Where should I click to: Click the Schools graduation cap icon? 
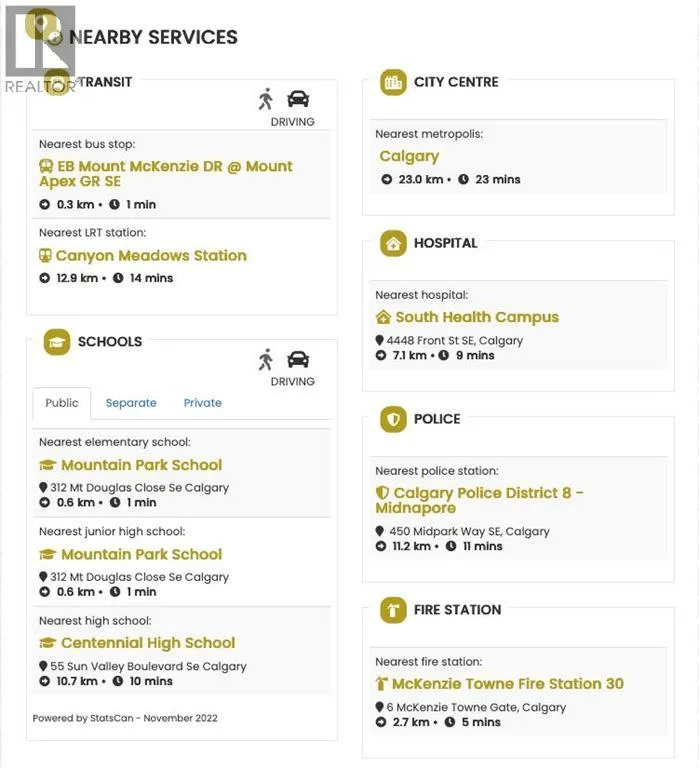[57, 342]
